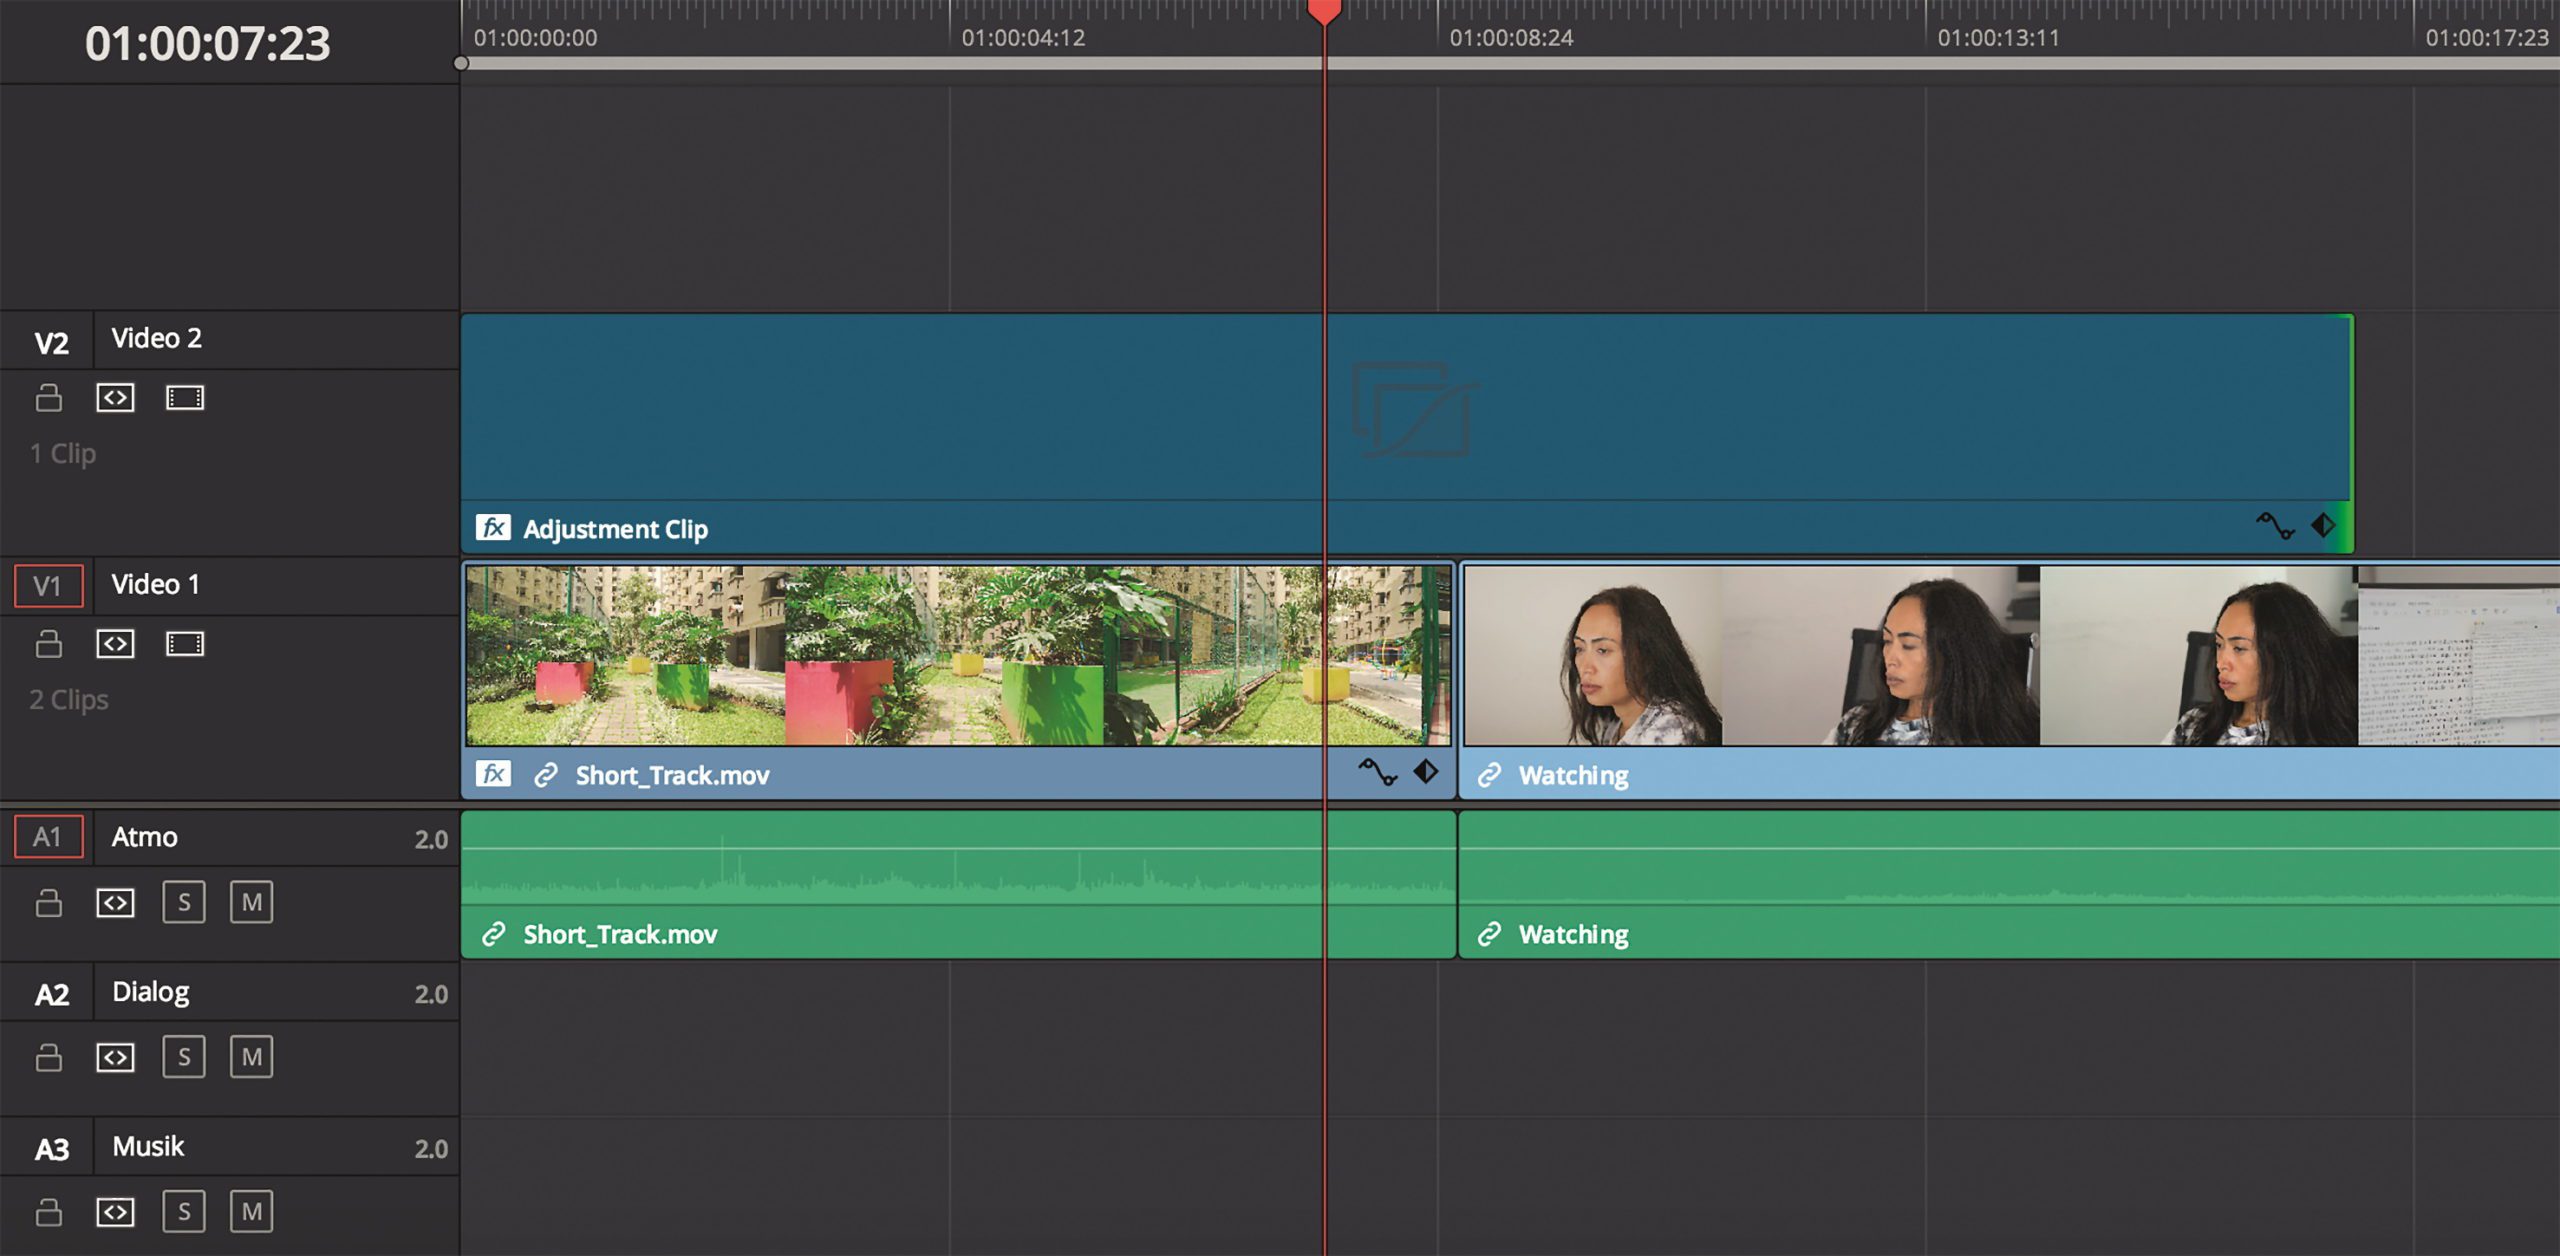Open curve editor on Adjustment Clip

coord(2275,525)
